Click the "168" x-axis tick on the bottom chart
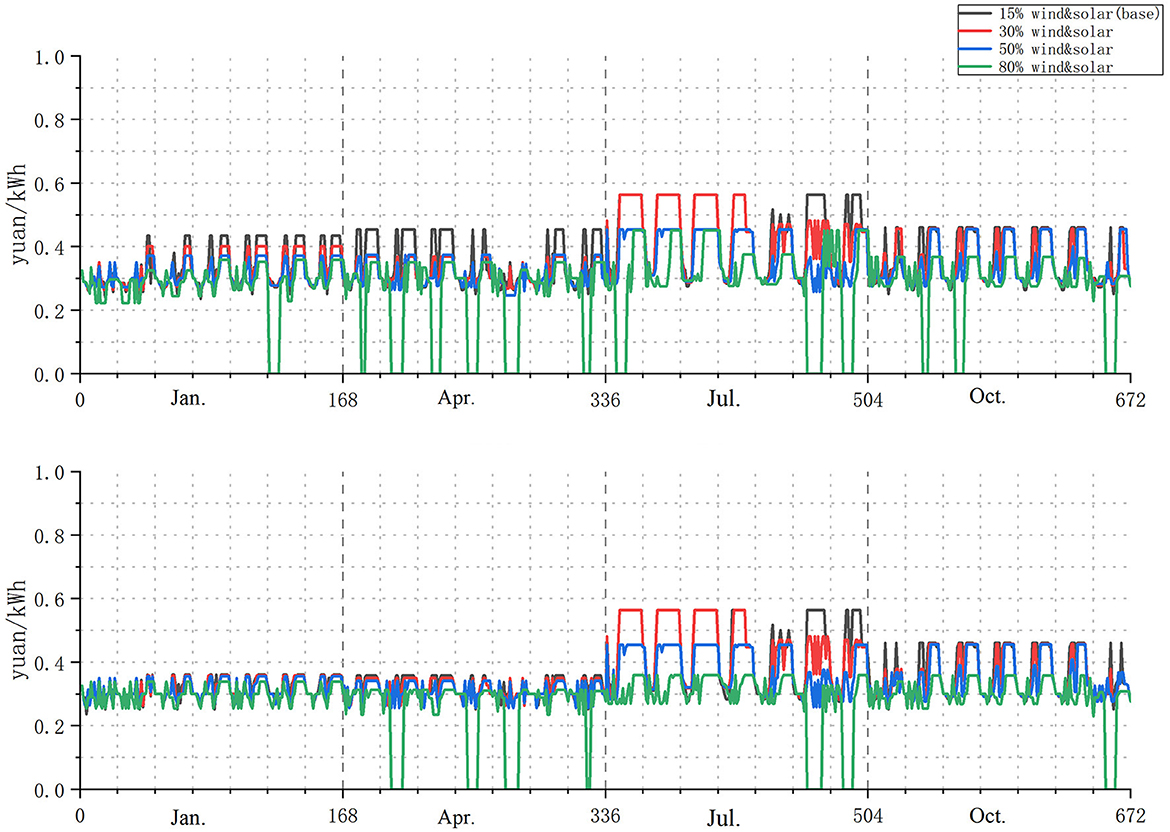Viewport: 1170px width, 832px height. coord(342,816)
